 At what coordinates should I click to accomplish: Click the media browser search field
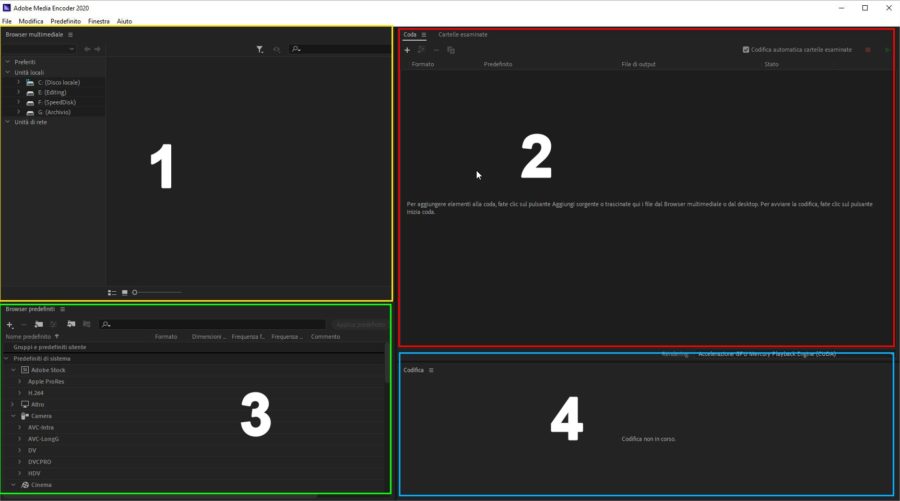(340, 50)
